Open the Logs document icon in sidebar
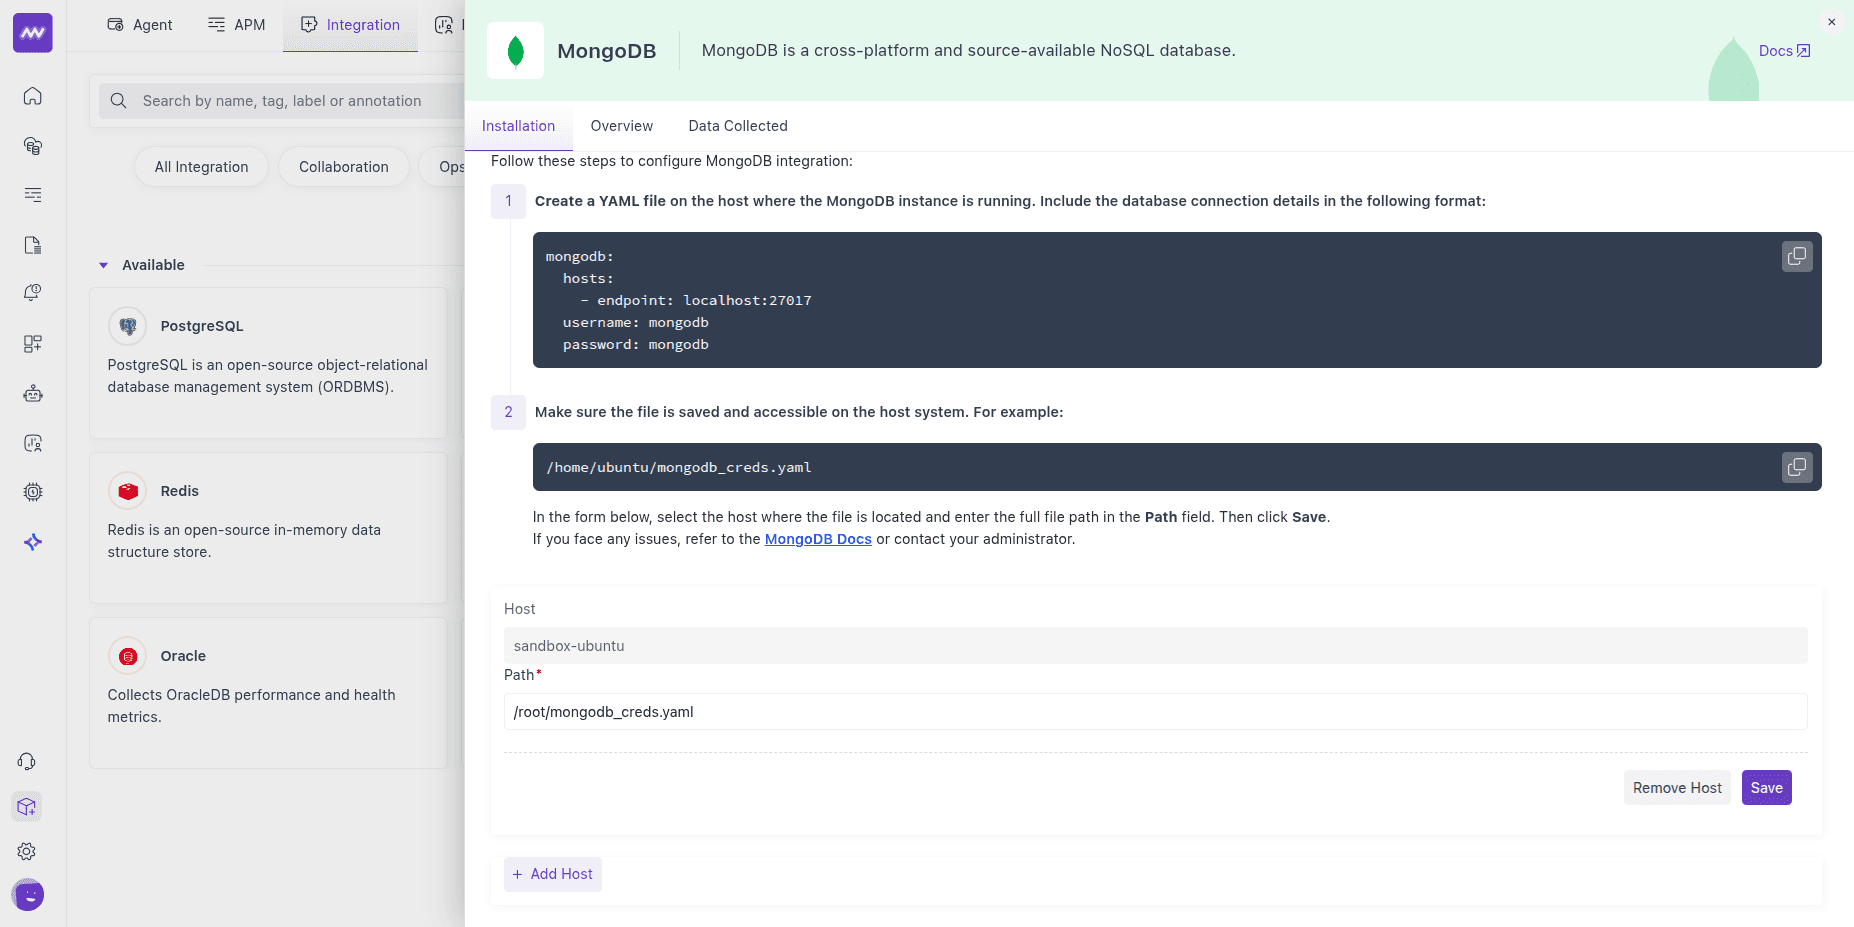The height and width of the screenshot is (927, 1854). click(32, 245)
